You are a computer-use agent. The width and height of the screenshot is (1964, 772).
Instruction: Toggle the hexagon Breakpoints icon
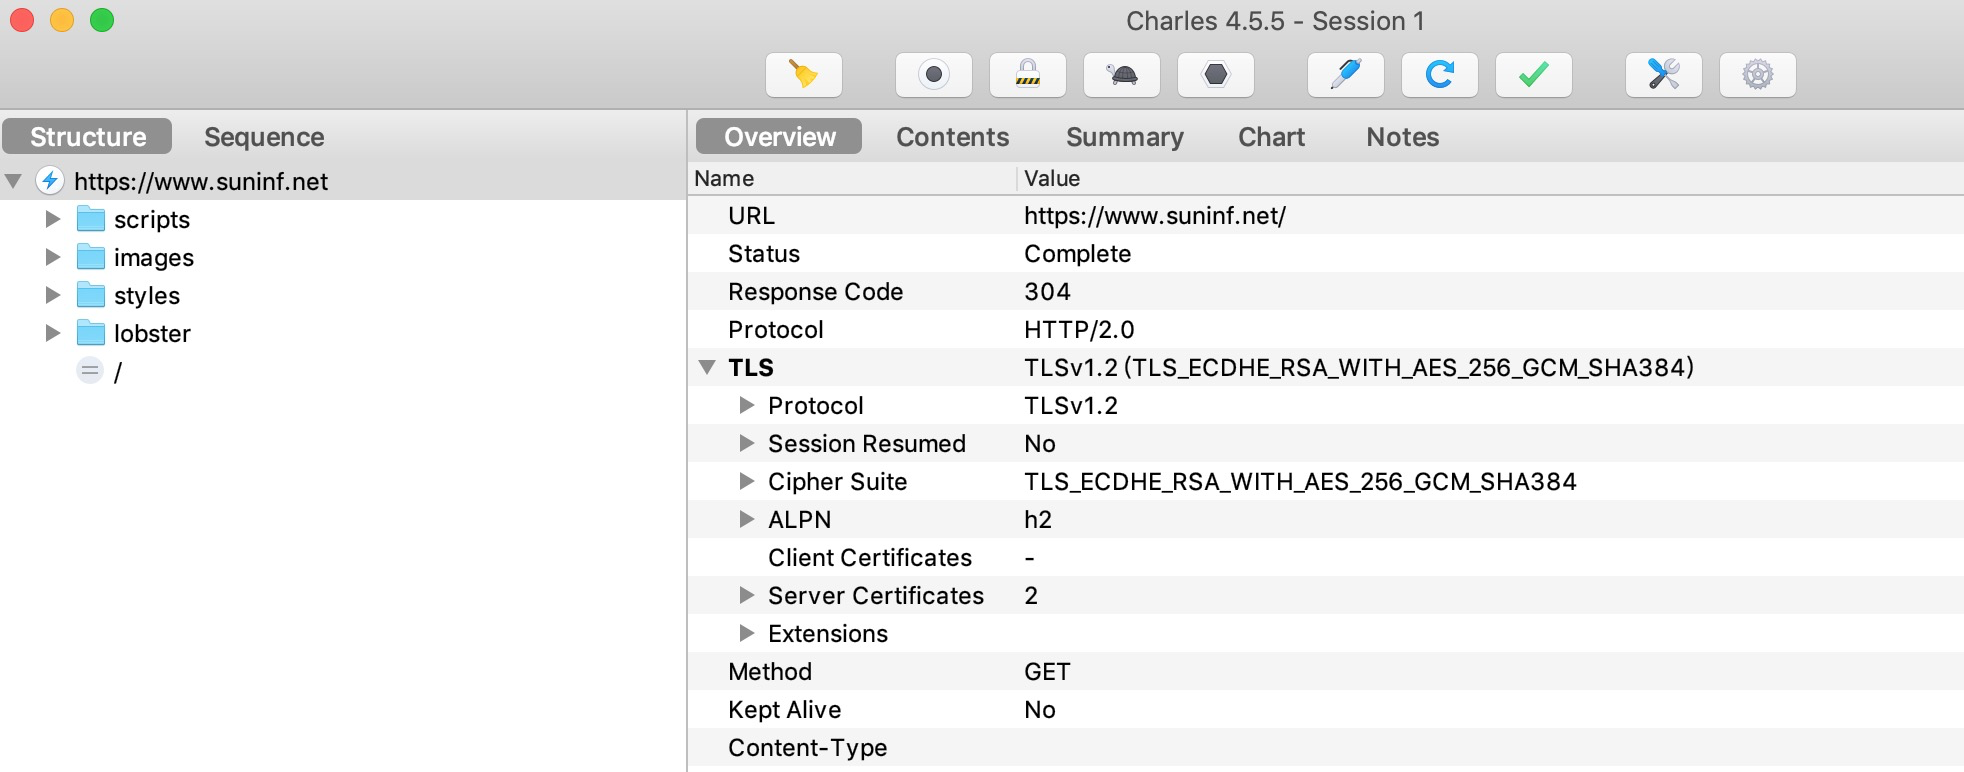(1216, 75)
